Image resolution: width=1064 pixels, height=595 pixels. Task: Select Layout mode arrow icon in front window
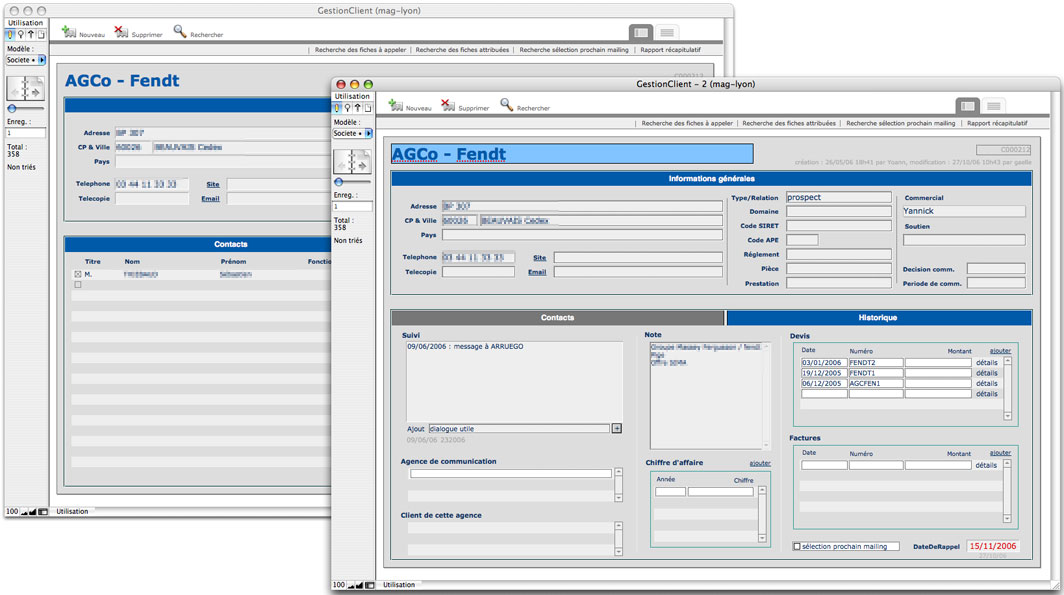coord(358,108)
